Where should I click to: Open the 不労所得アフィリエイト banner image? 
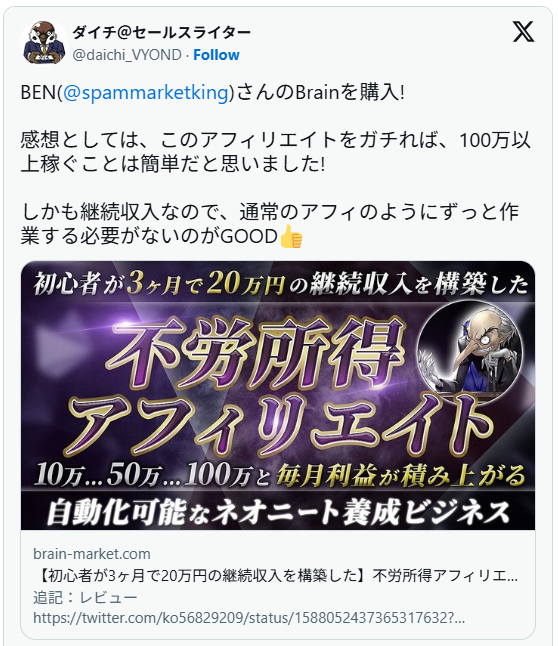pos(278,395)
